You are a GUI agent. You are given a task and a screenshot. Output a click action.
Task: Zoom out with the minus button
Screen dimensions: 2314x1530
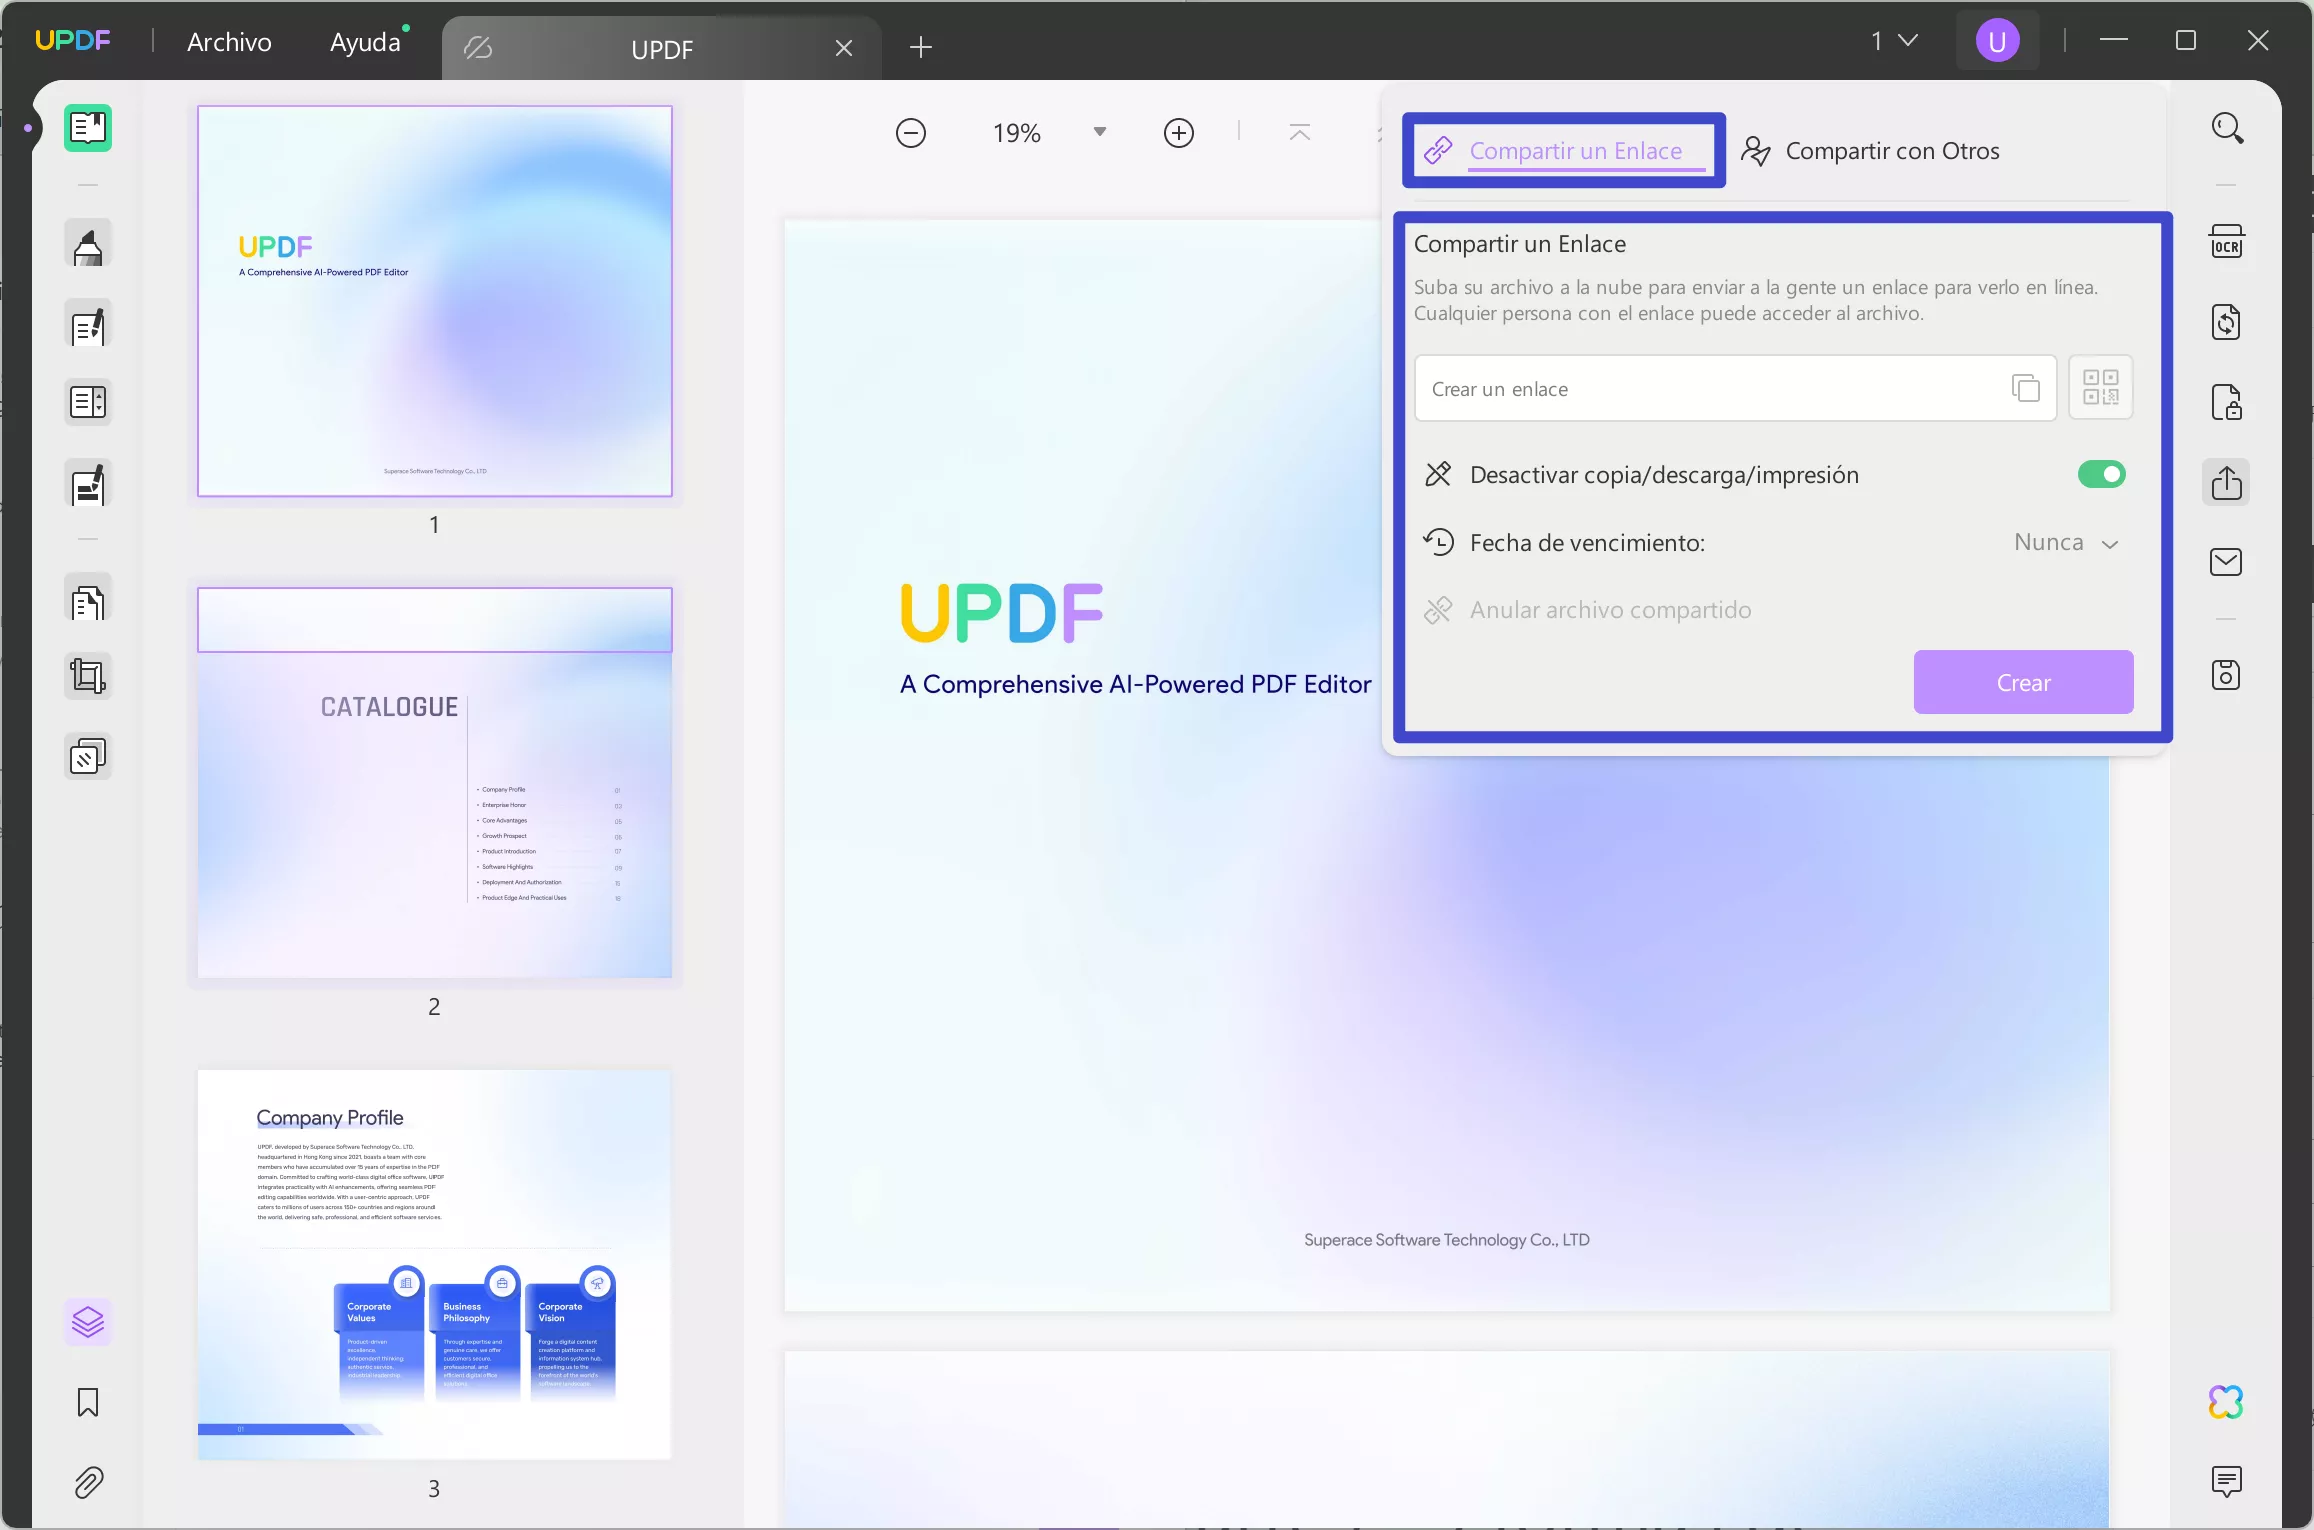click(911, 133)
